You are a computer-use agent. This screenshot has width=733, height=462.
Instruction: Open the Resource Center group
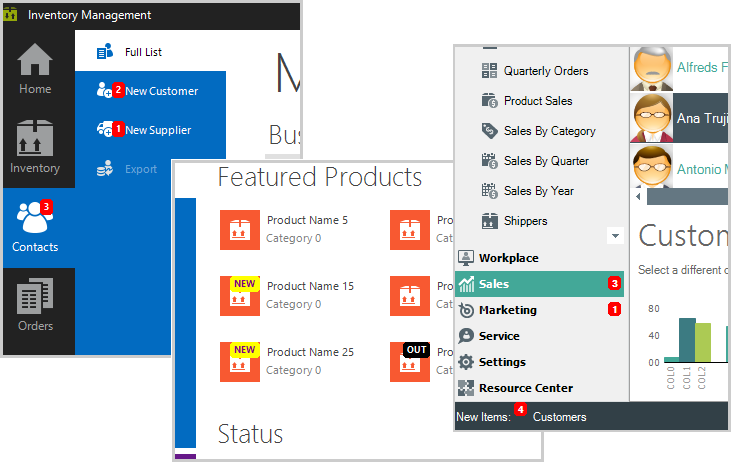click(x=525, y=388)
